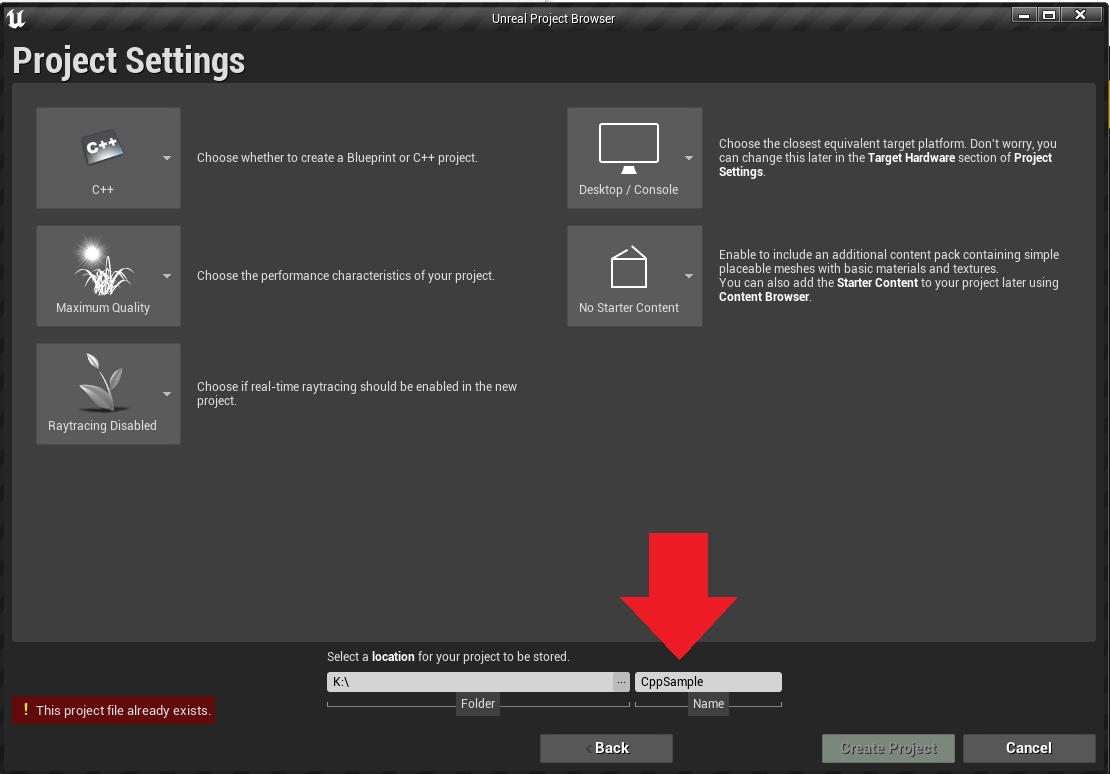Screen dimensions: 1110x774
Task: Open the Raytracing Disabled dropdown arrow
Action: click(x=167, y=394)
